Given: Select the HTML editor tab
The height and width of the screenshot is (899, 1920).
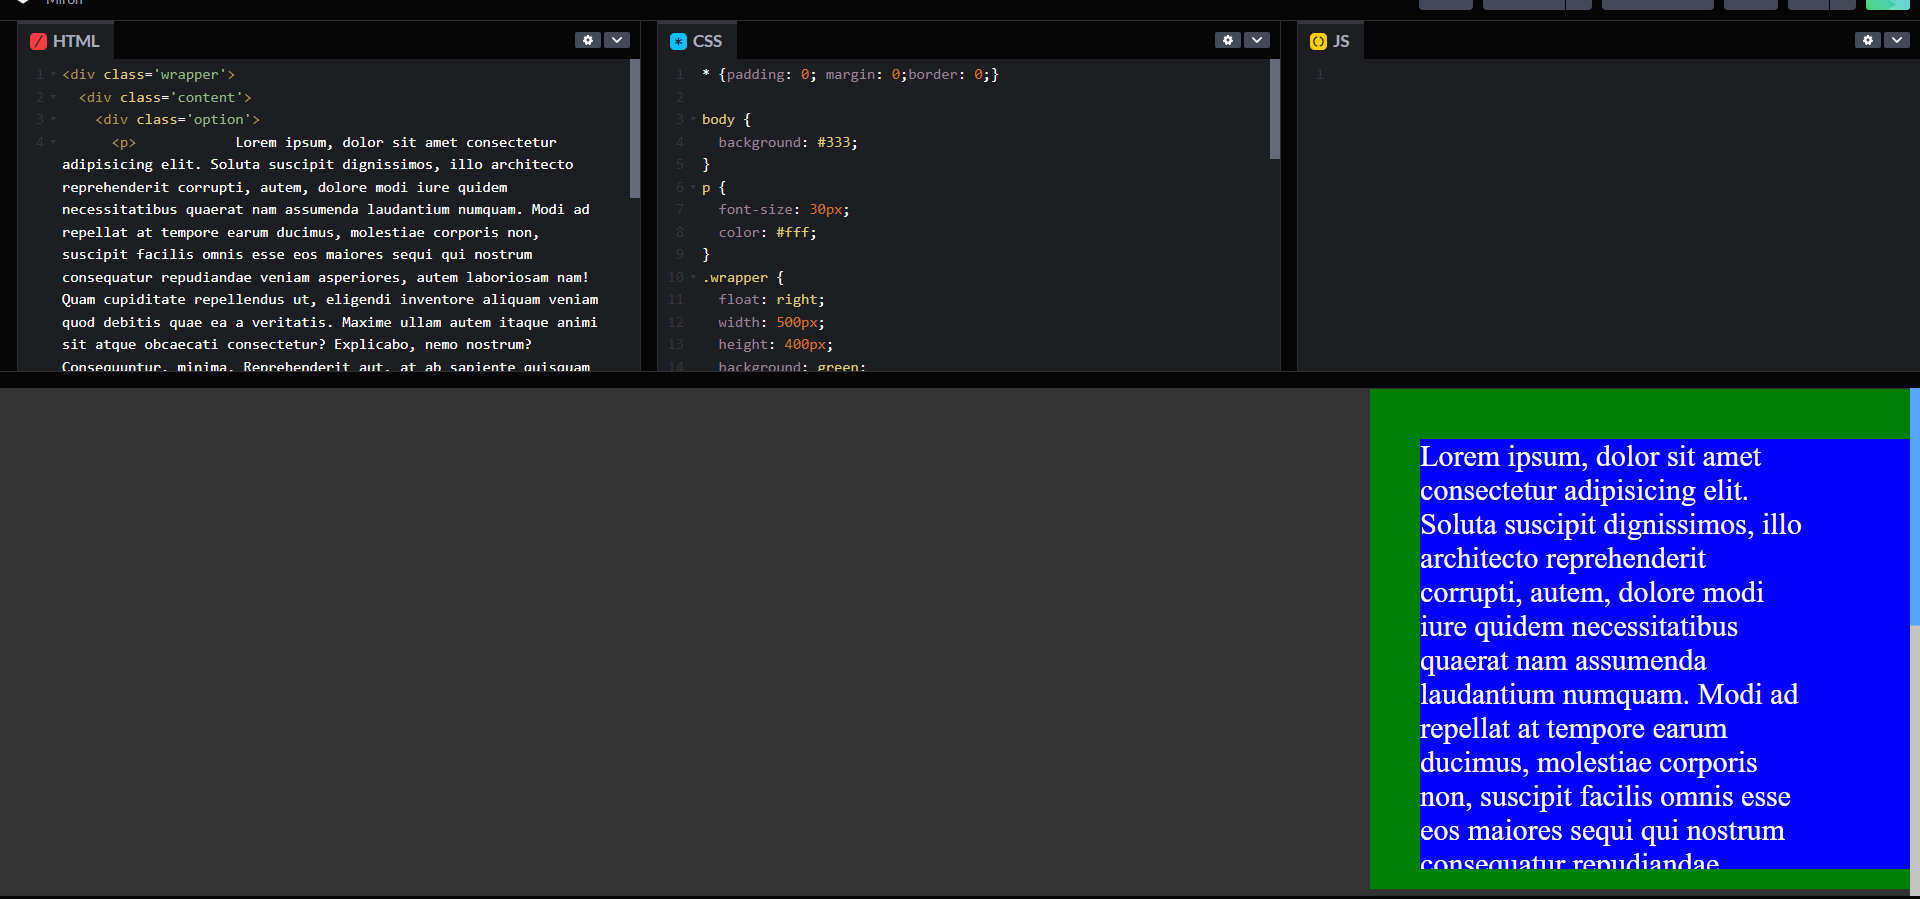Looking at the screenshot, I should 66,41.
